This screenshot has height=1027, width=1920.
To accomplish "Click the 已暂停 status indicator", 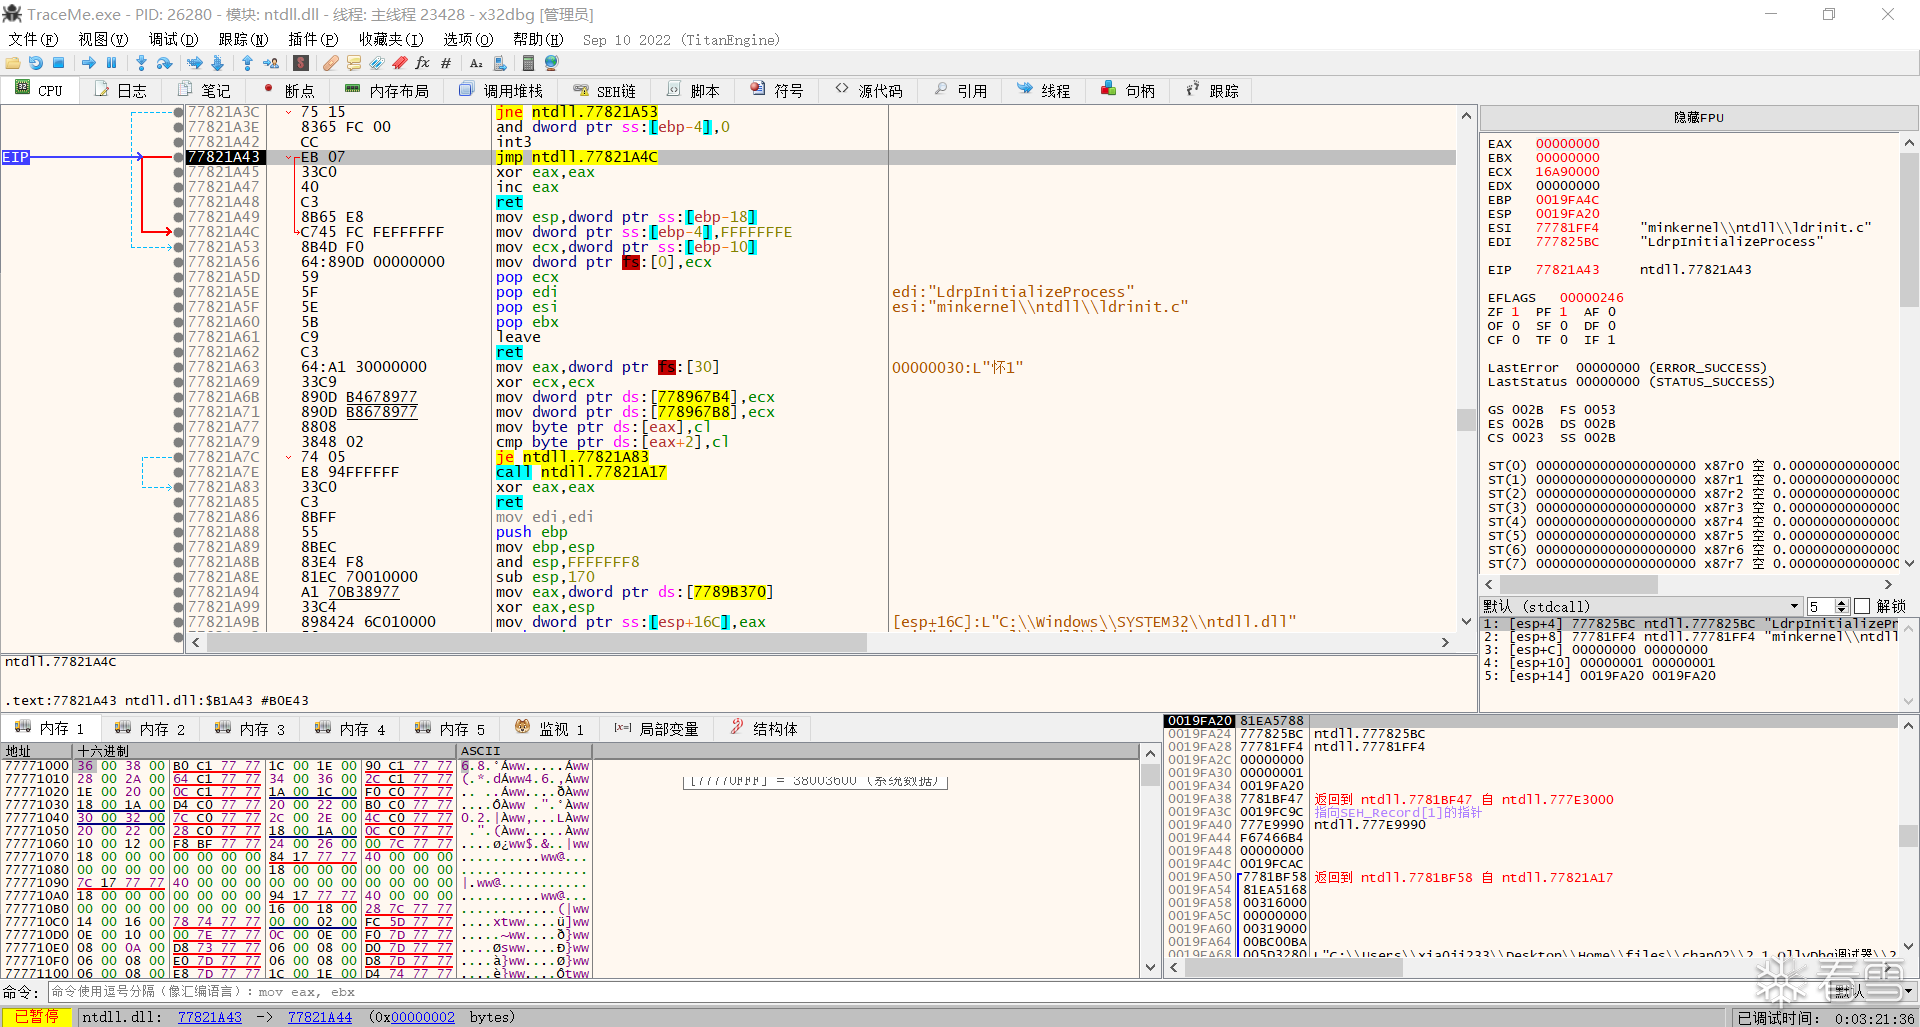I will 36,1017.
